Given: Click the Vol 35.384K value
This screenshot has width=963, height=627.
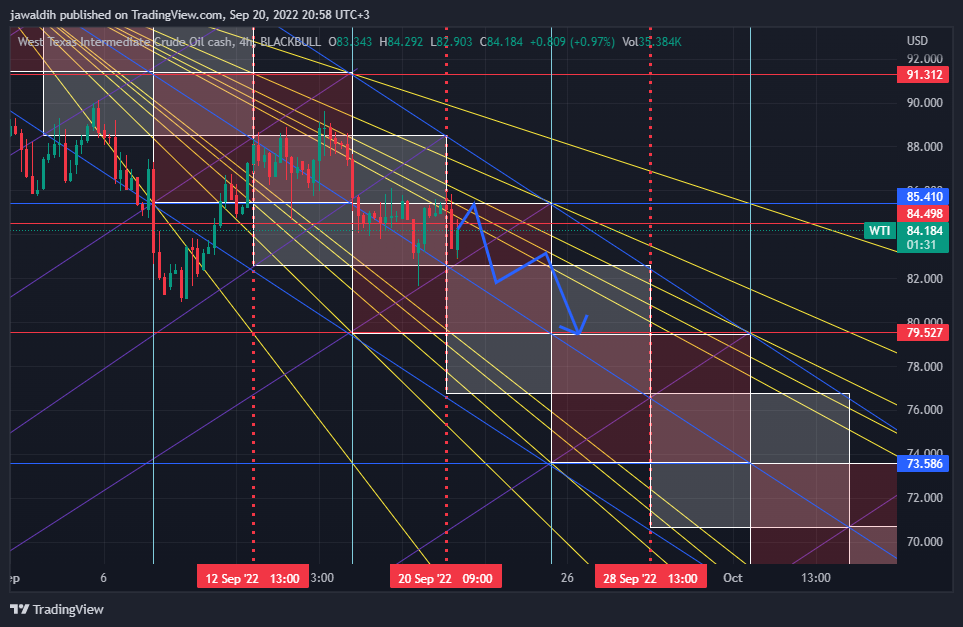Looking at the screenshot, I should coord(652,42).
